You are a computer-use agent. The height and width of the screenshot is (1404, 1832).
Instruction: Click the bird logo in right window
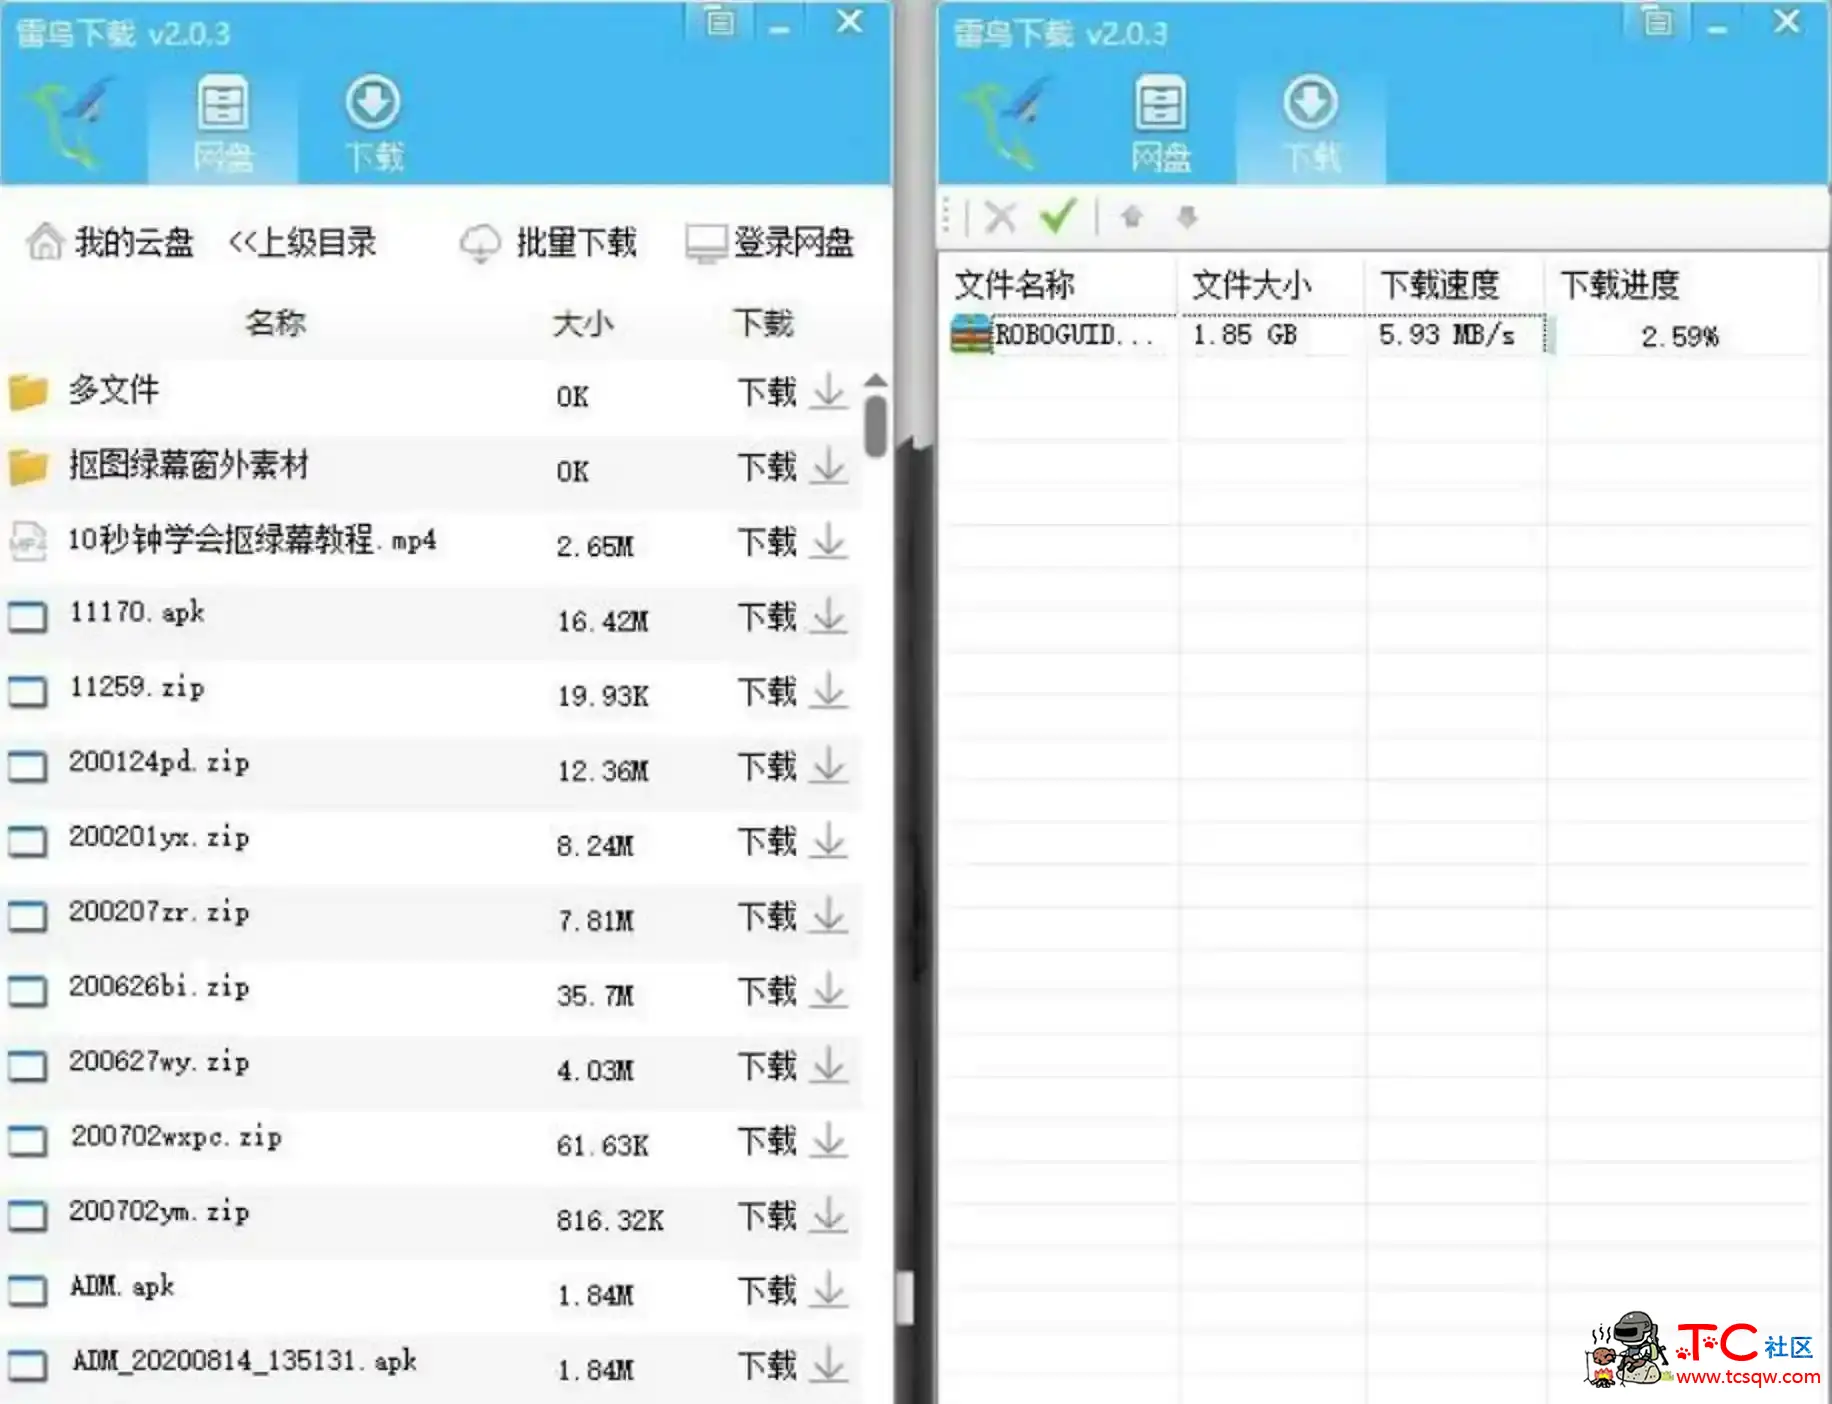pyautogui.click(x=1008, y=124)
